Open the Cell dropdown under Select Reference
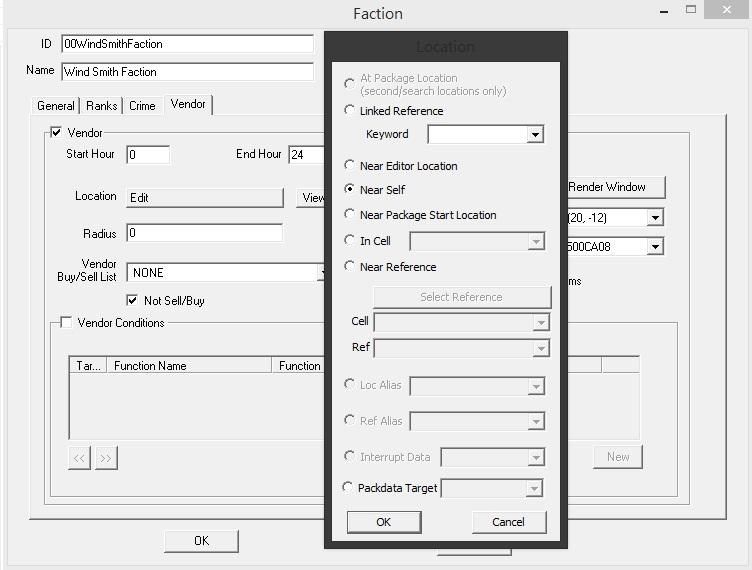The image size is (752, 570). point(541,323)
